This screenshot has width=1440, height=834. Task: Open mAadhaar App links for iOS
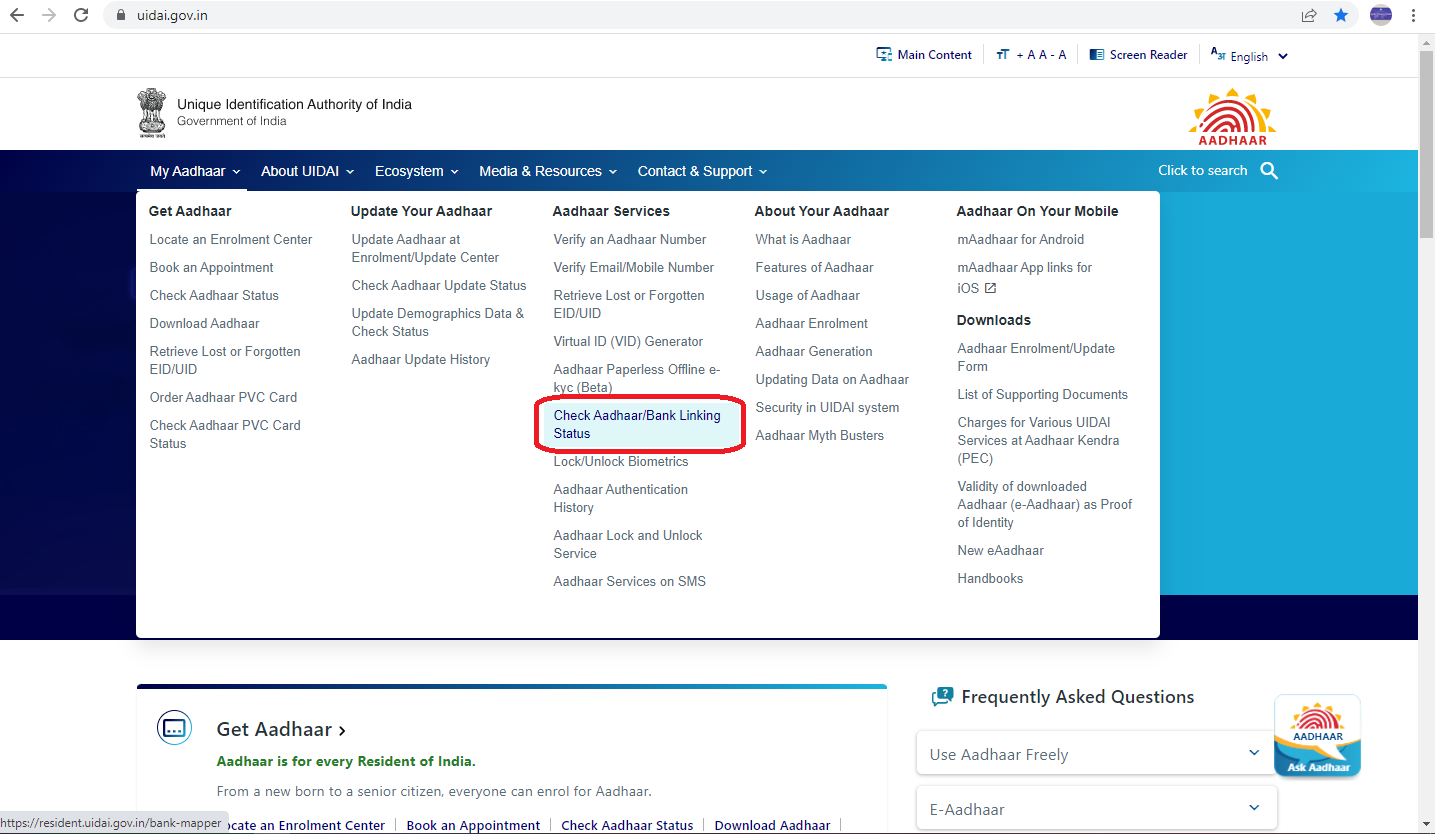click(x=1025, y=277)
